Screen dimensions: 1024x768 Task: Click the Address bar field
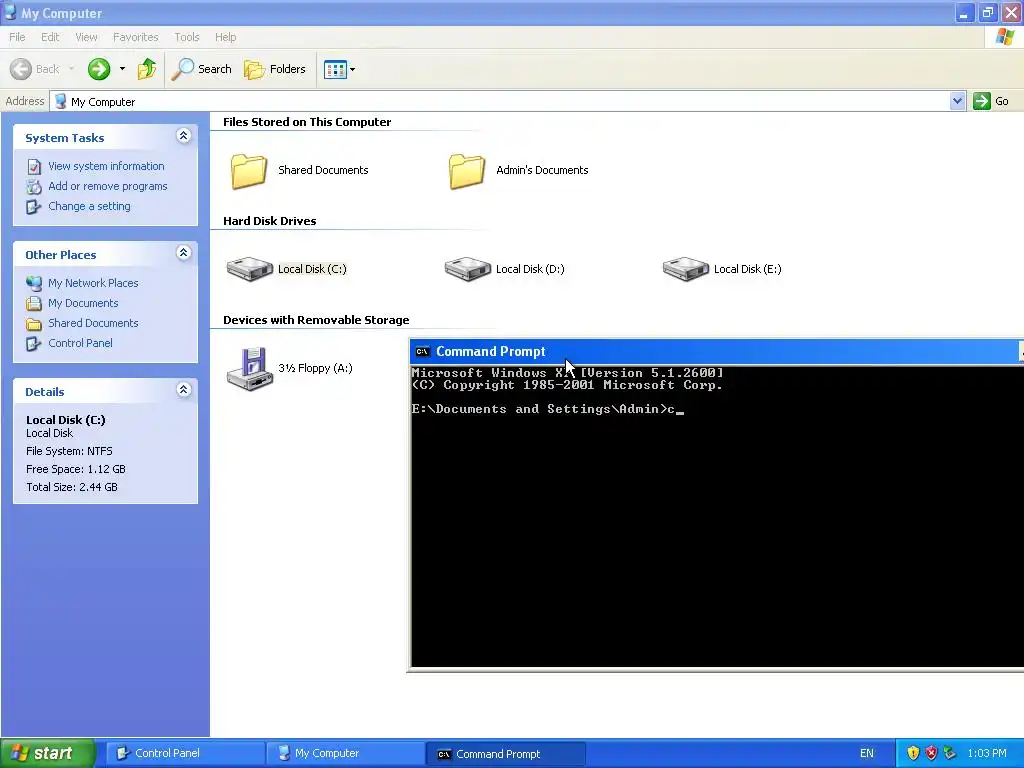click(x=507, y=101)
